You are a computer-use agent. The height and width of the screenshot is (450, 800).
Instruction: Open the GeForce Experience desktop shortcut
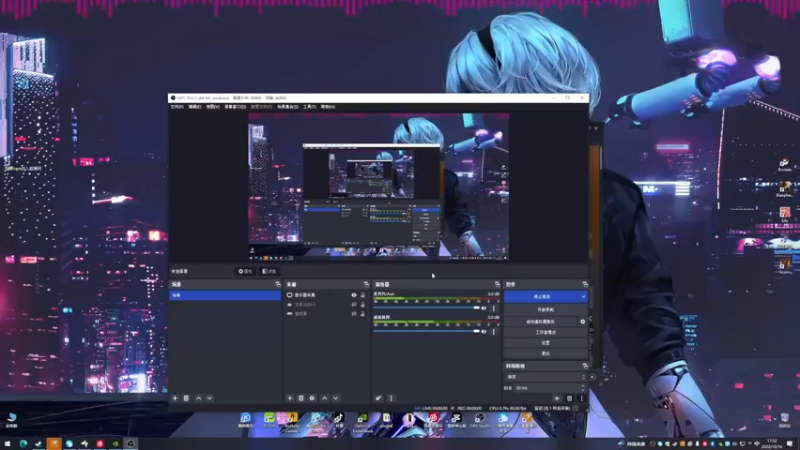(363, 423)
